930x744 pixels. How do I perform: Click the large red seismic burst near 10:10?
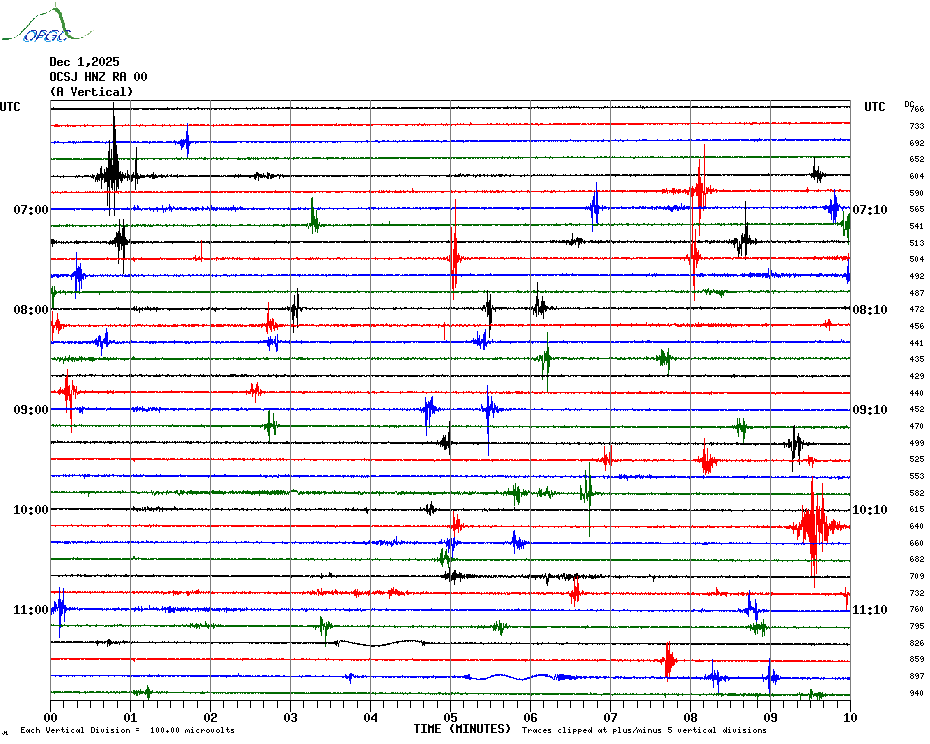point(814,526)
